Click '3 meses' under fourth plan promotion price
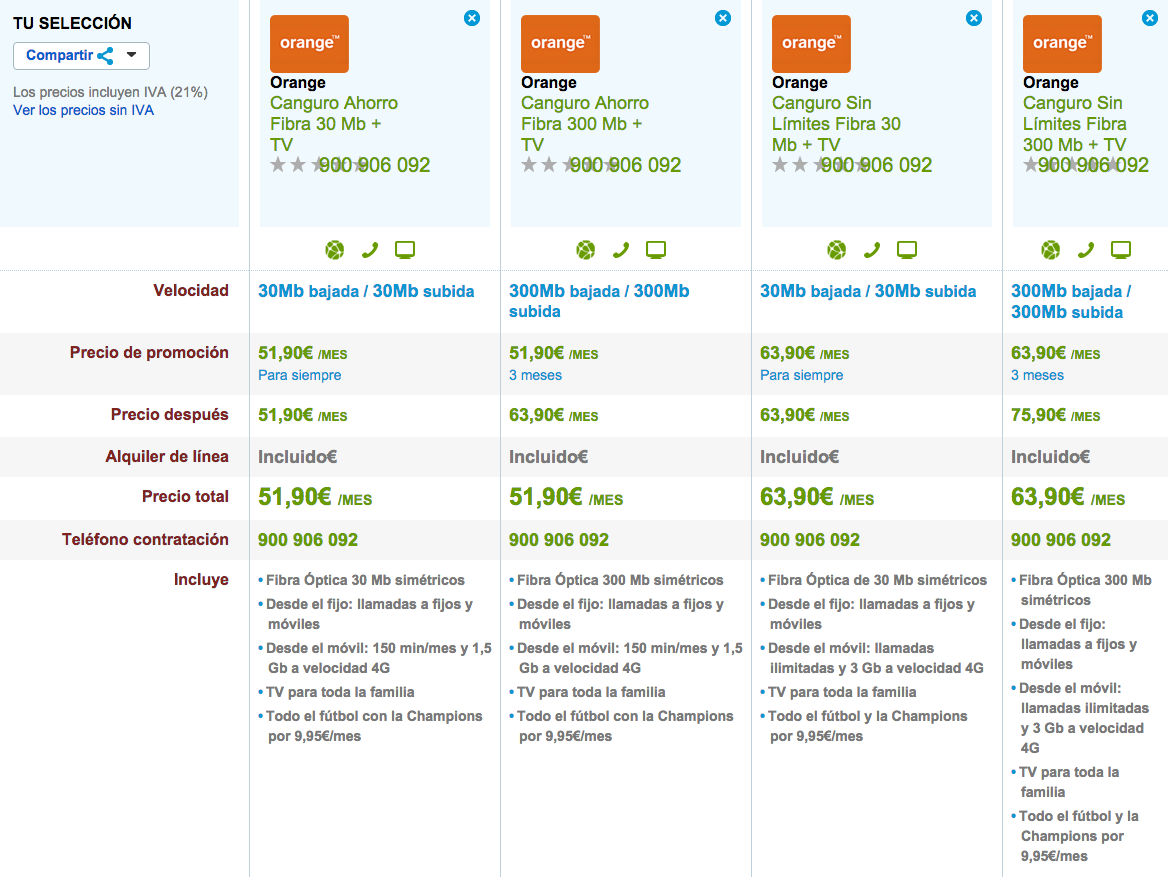The width and height of the screenshot is (1171, 877). coord(1037,375)
